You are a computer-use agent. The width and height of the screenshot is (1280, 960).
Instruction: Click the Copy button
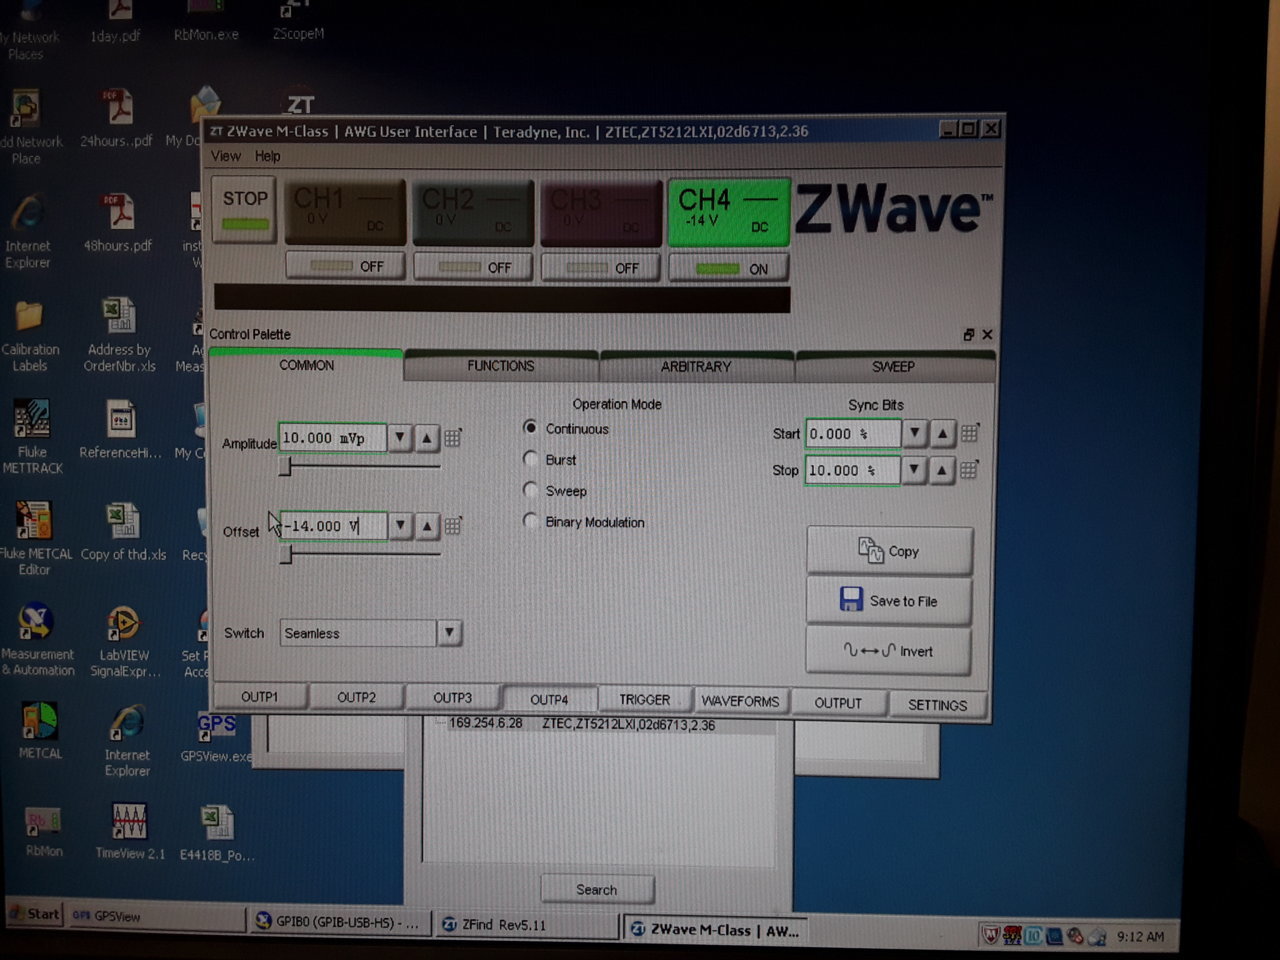click(x=889, y=551)
